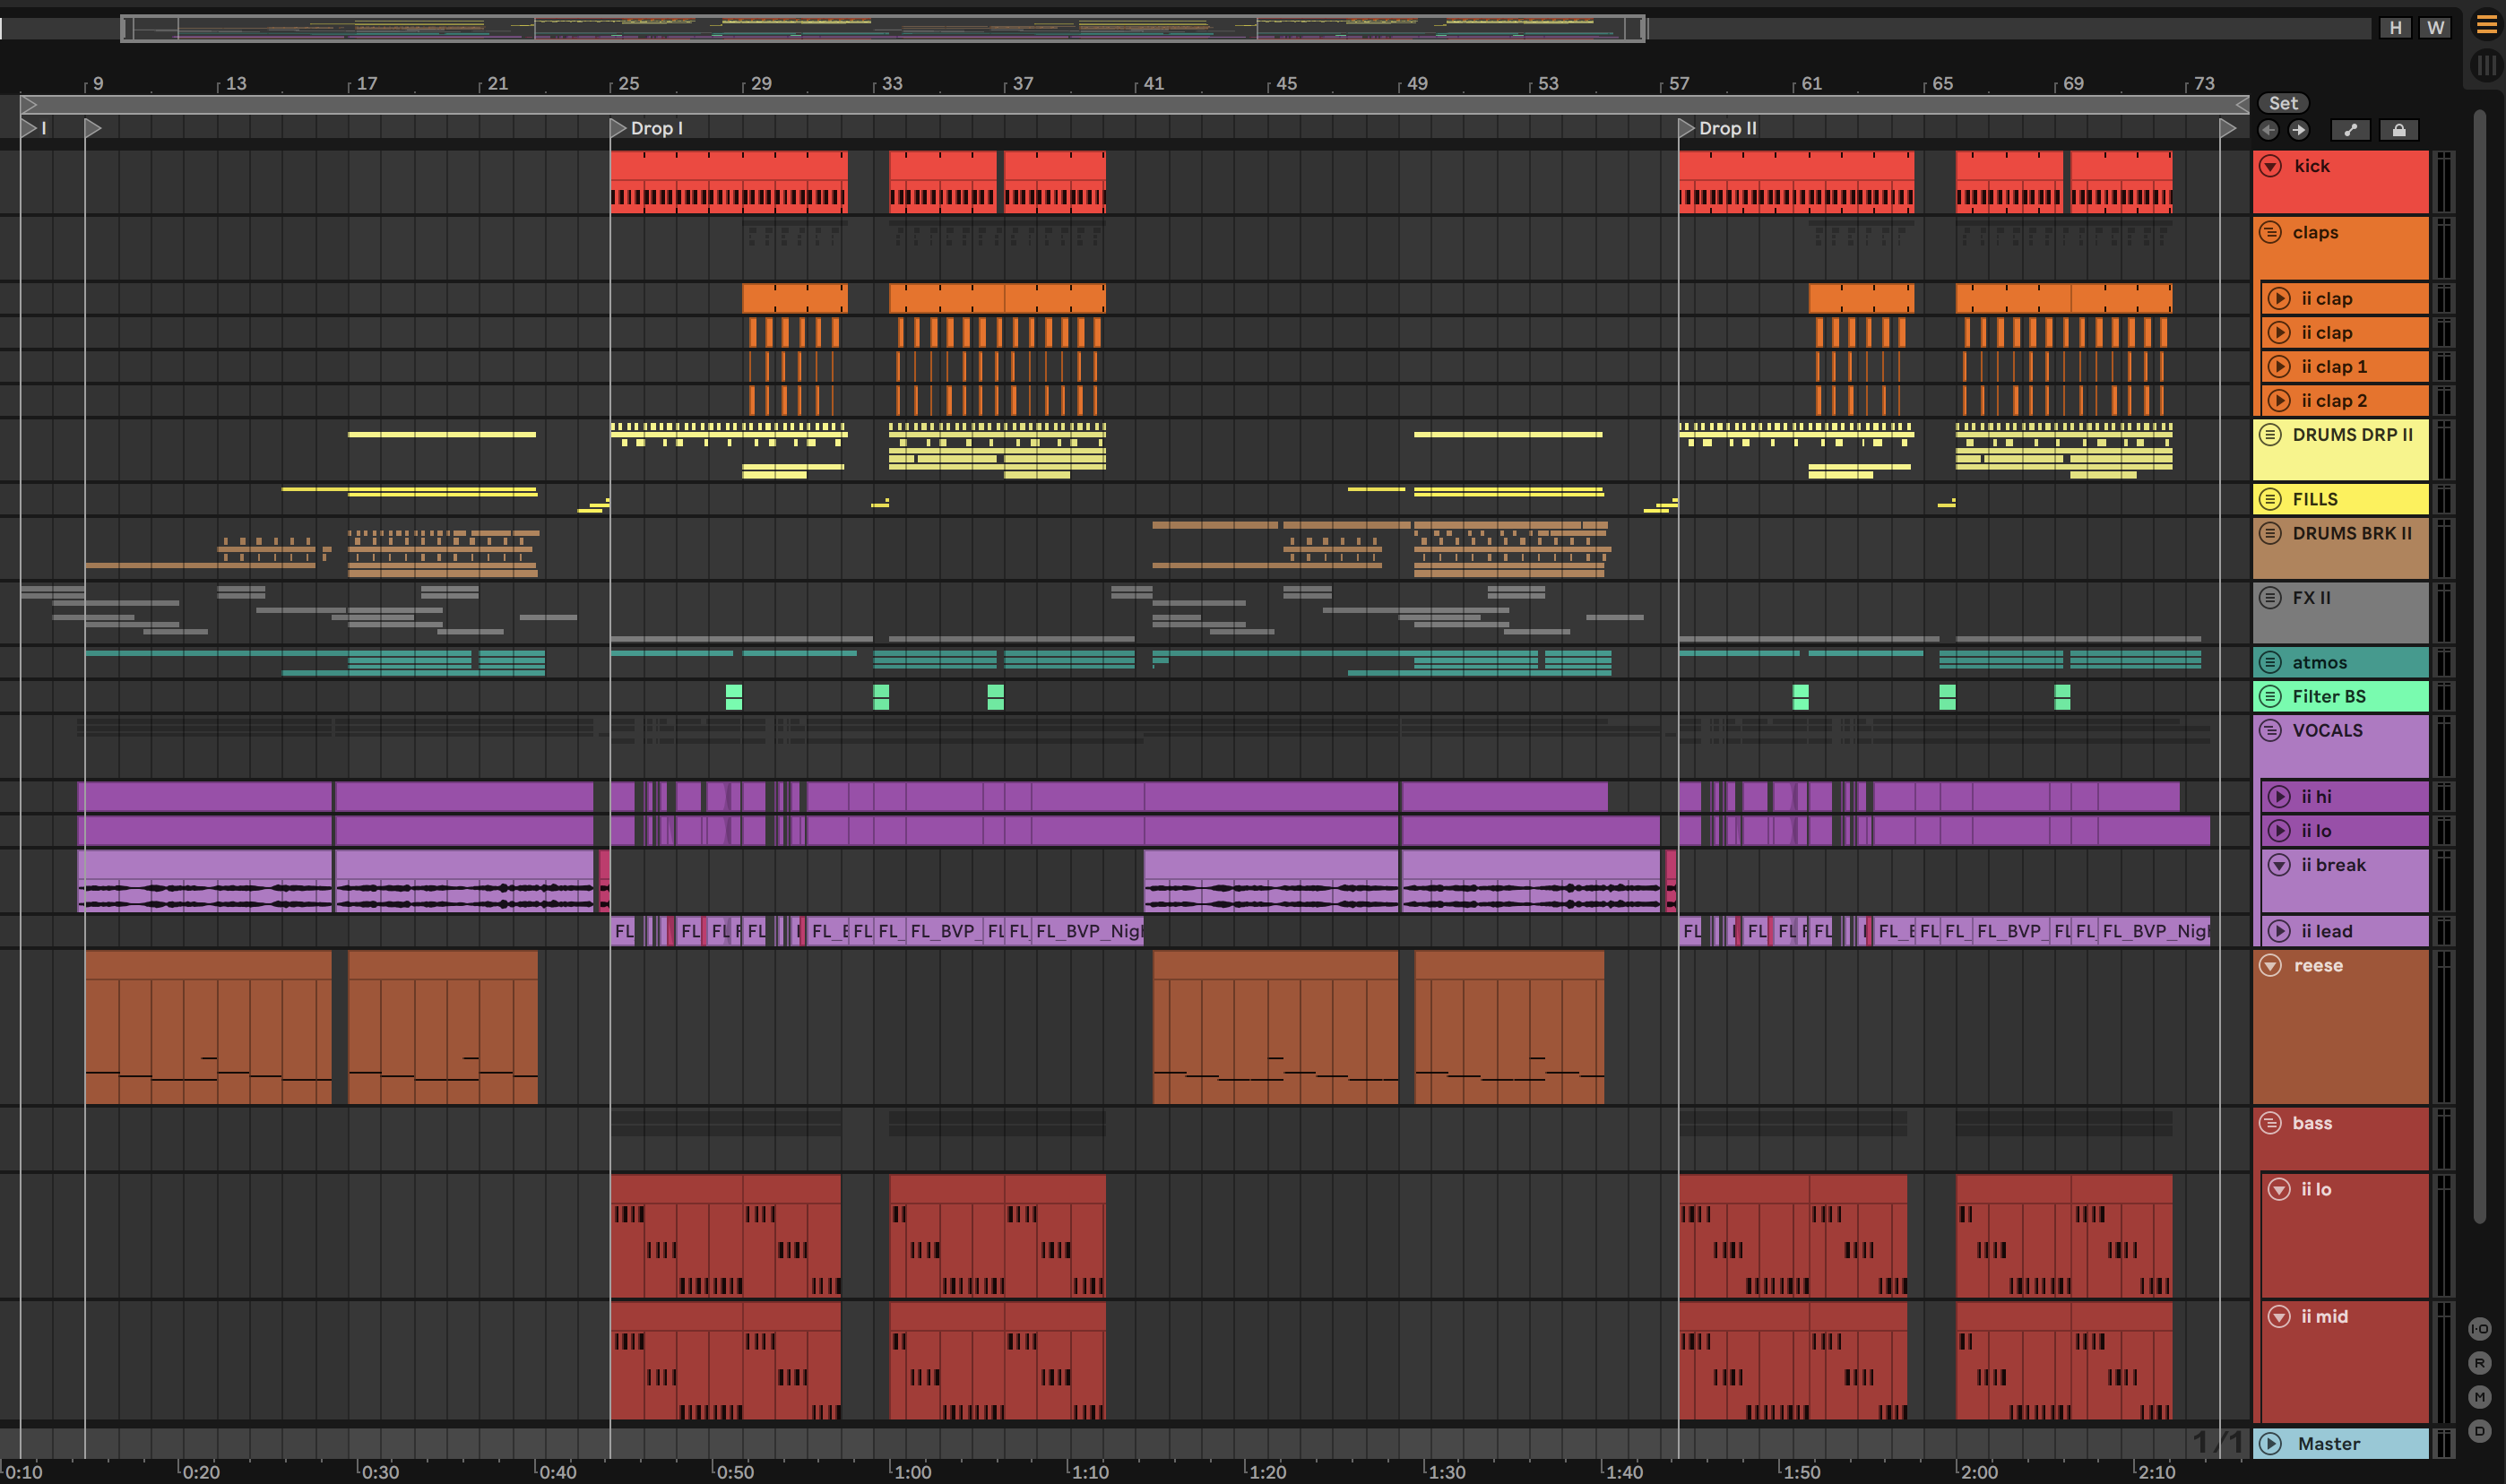
Task: Unfold the ii hi track
Action: click(2279, 796)
